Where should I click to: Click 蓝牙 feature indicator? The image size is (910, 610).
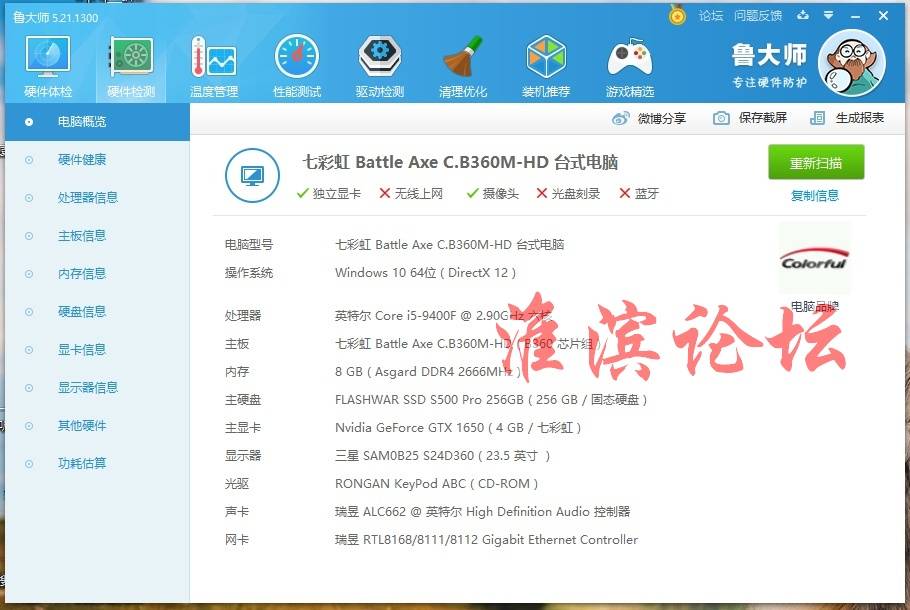(x=639, y=193)
